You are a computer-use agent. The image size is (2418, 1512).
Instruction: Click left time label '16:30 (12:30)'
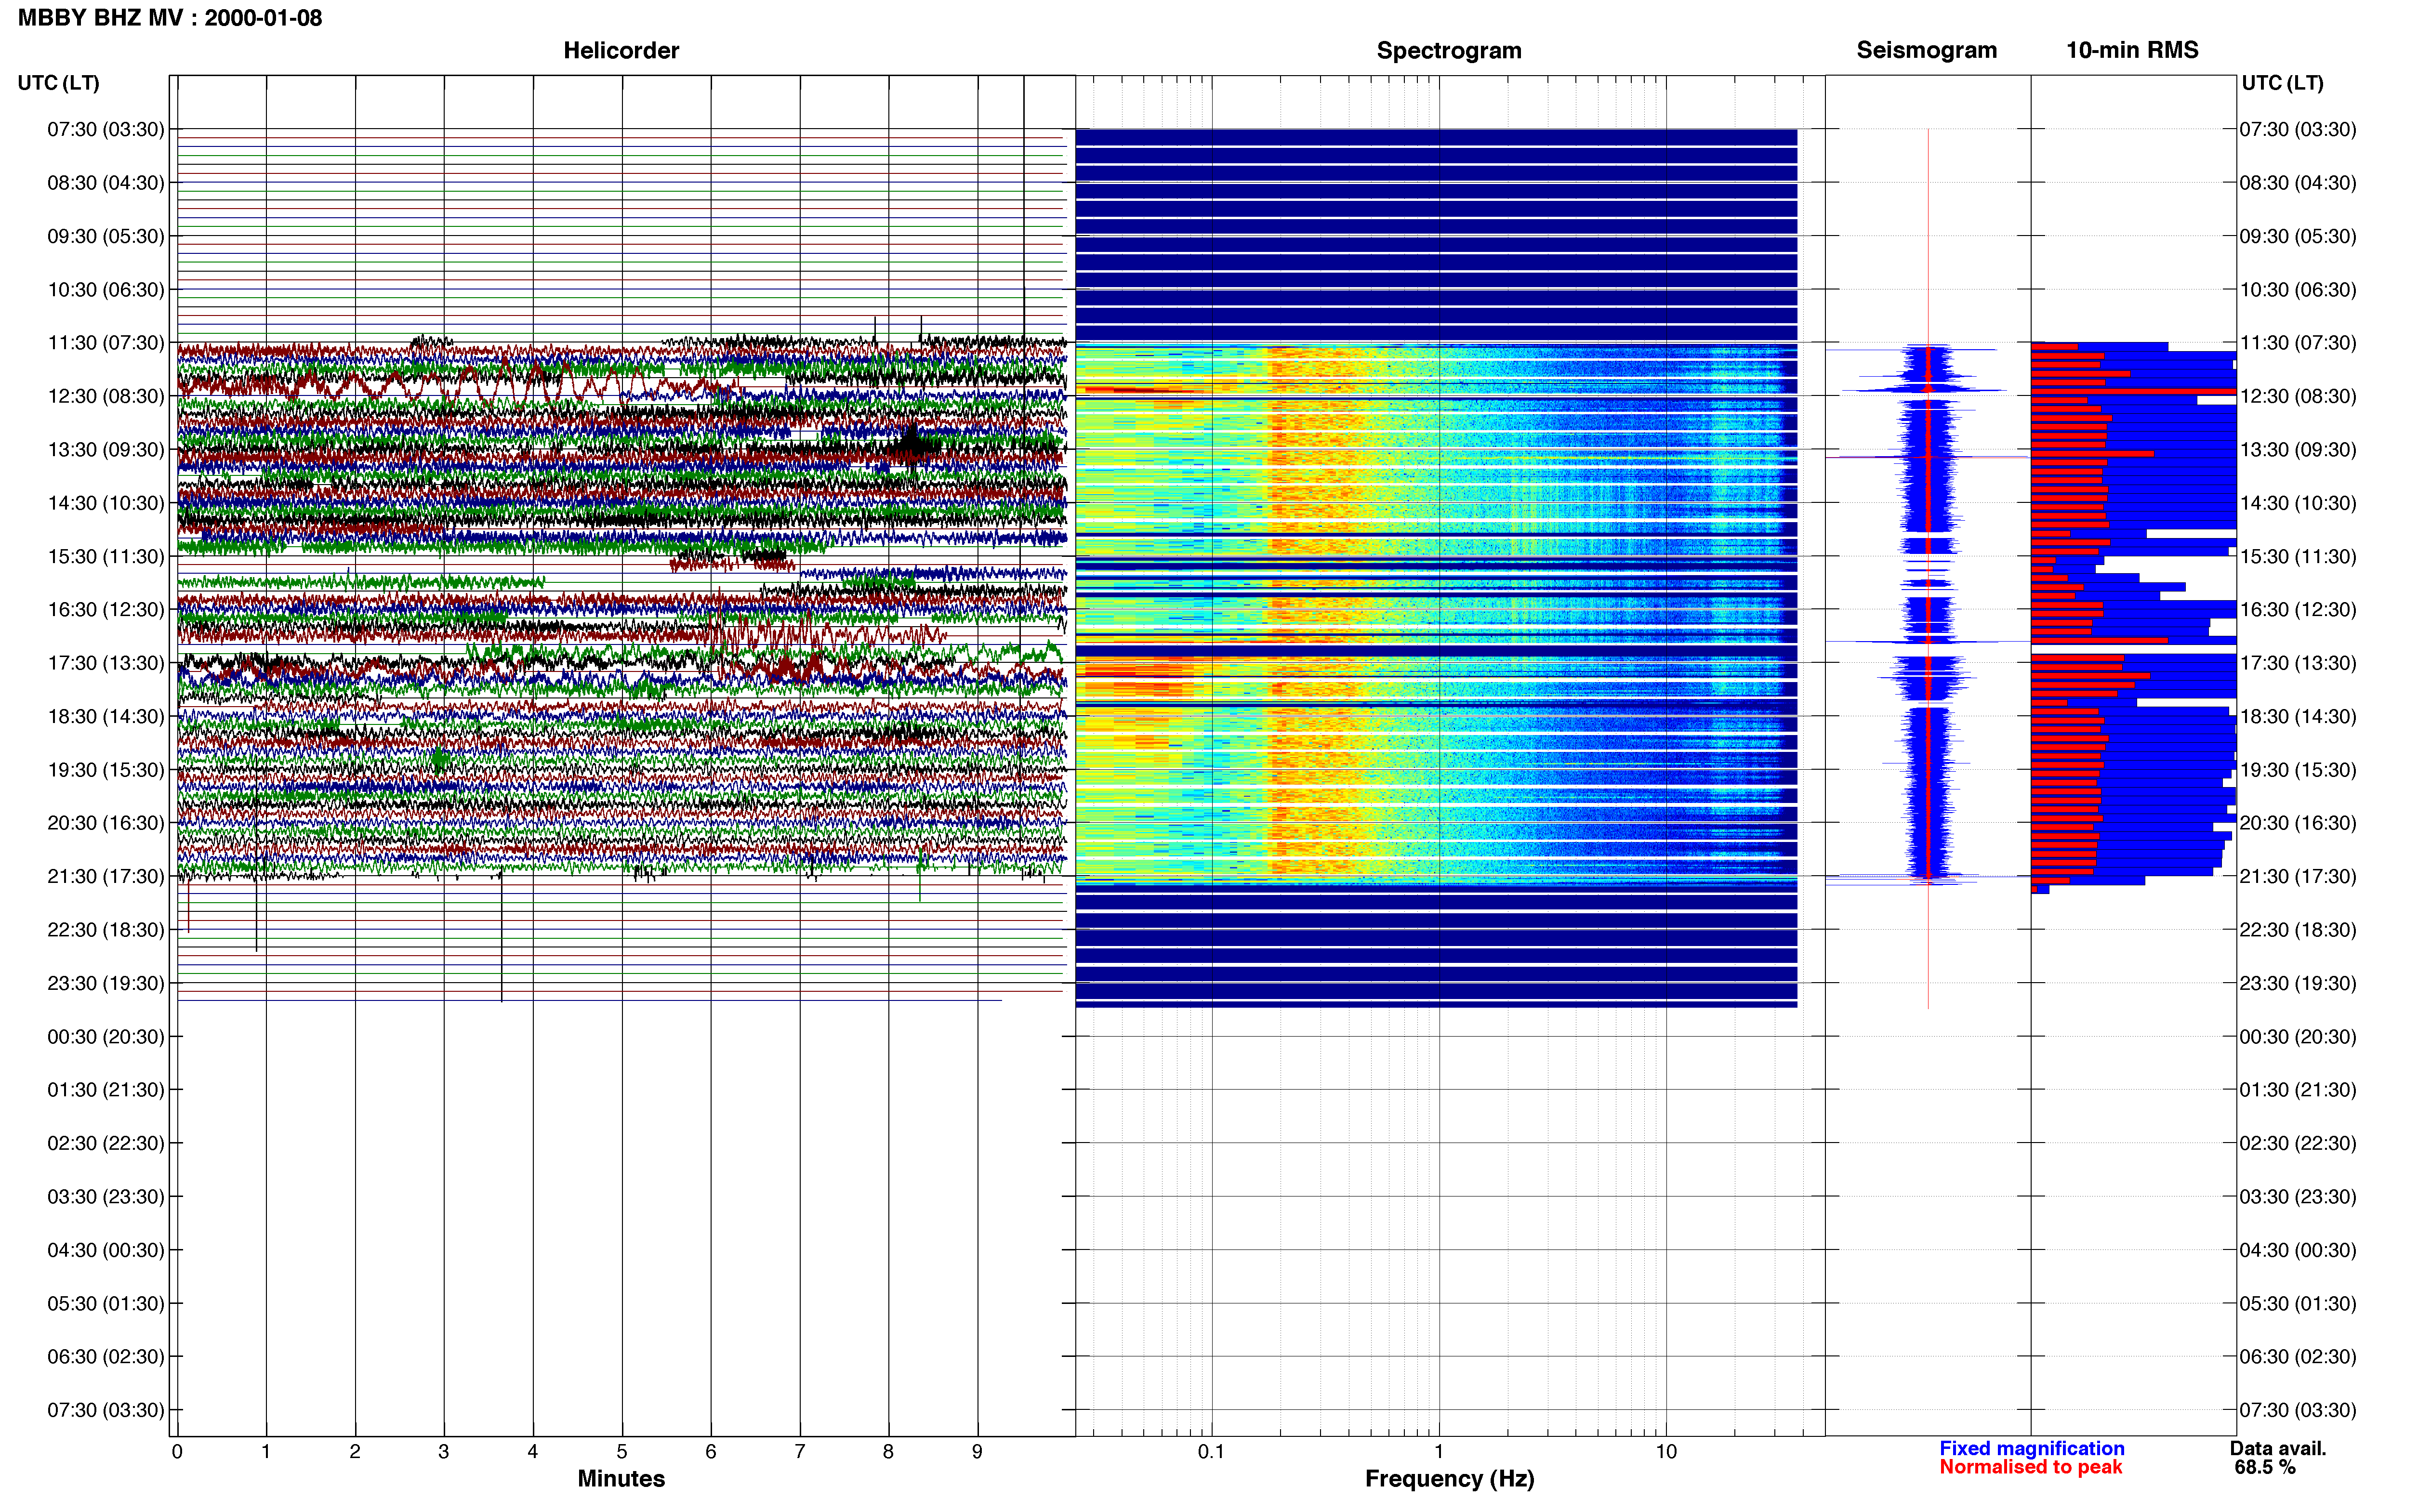106,610
